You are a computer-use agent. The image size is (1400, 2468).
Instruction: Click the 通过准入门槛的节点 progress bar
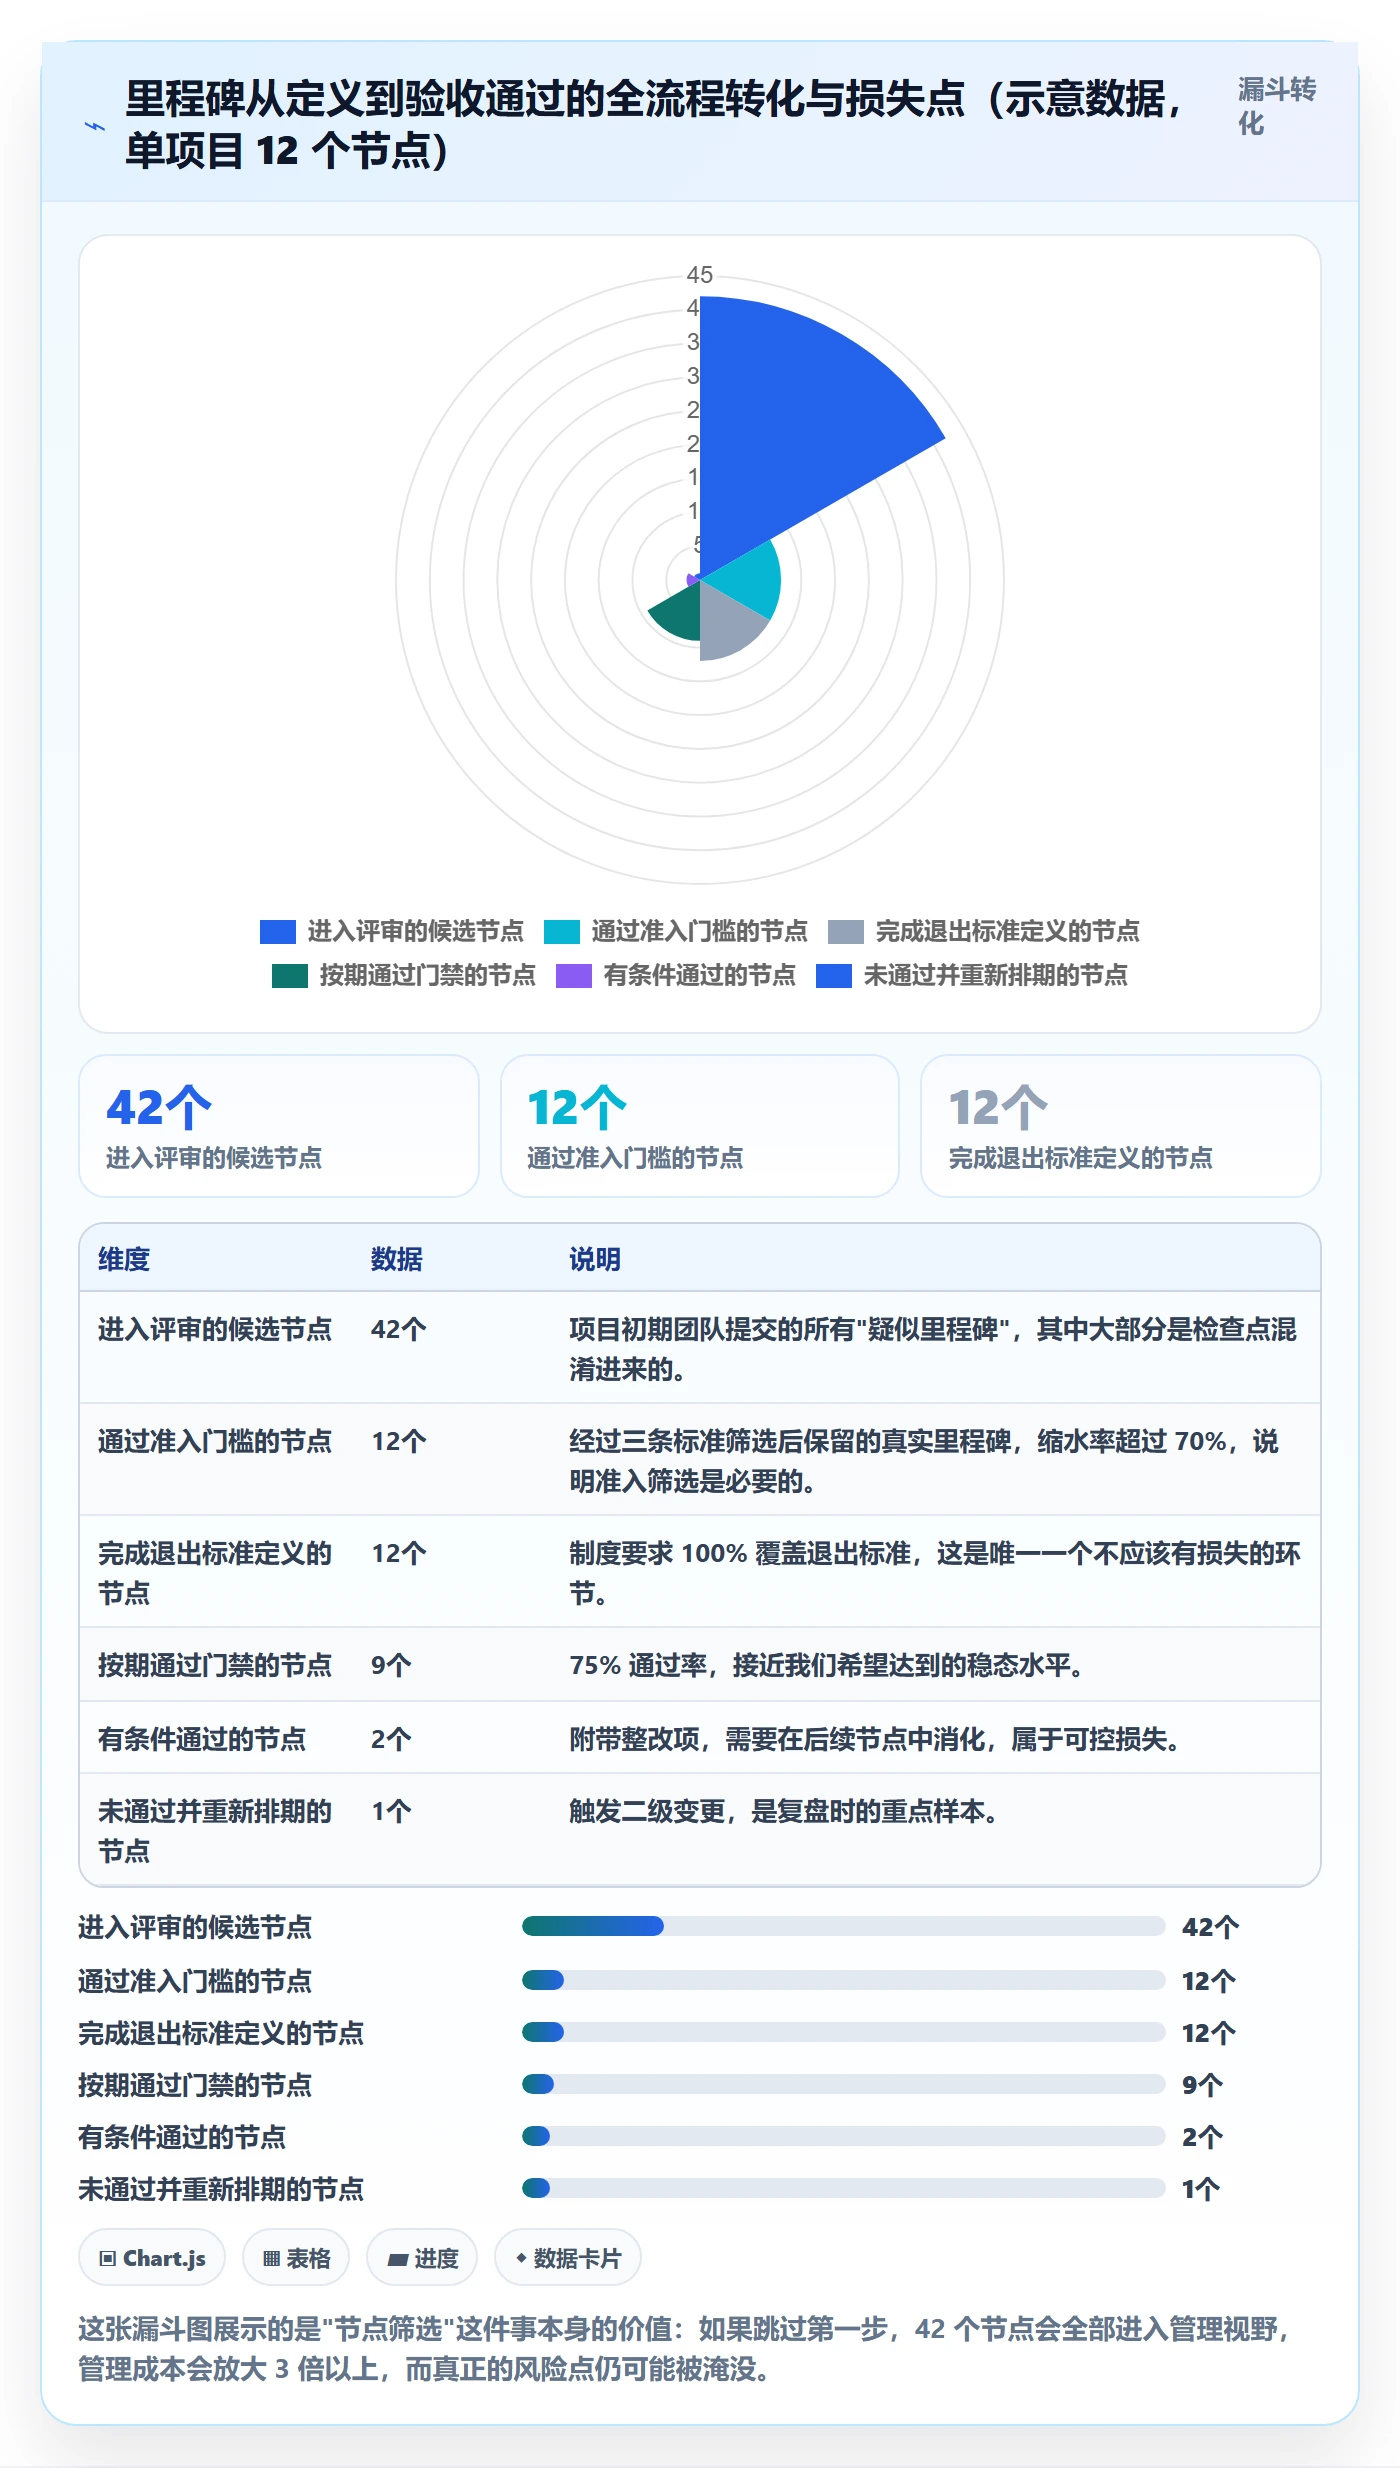(844, 1980)
